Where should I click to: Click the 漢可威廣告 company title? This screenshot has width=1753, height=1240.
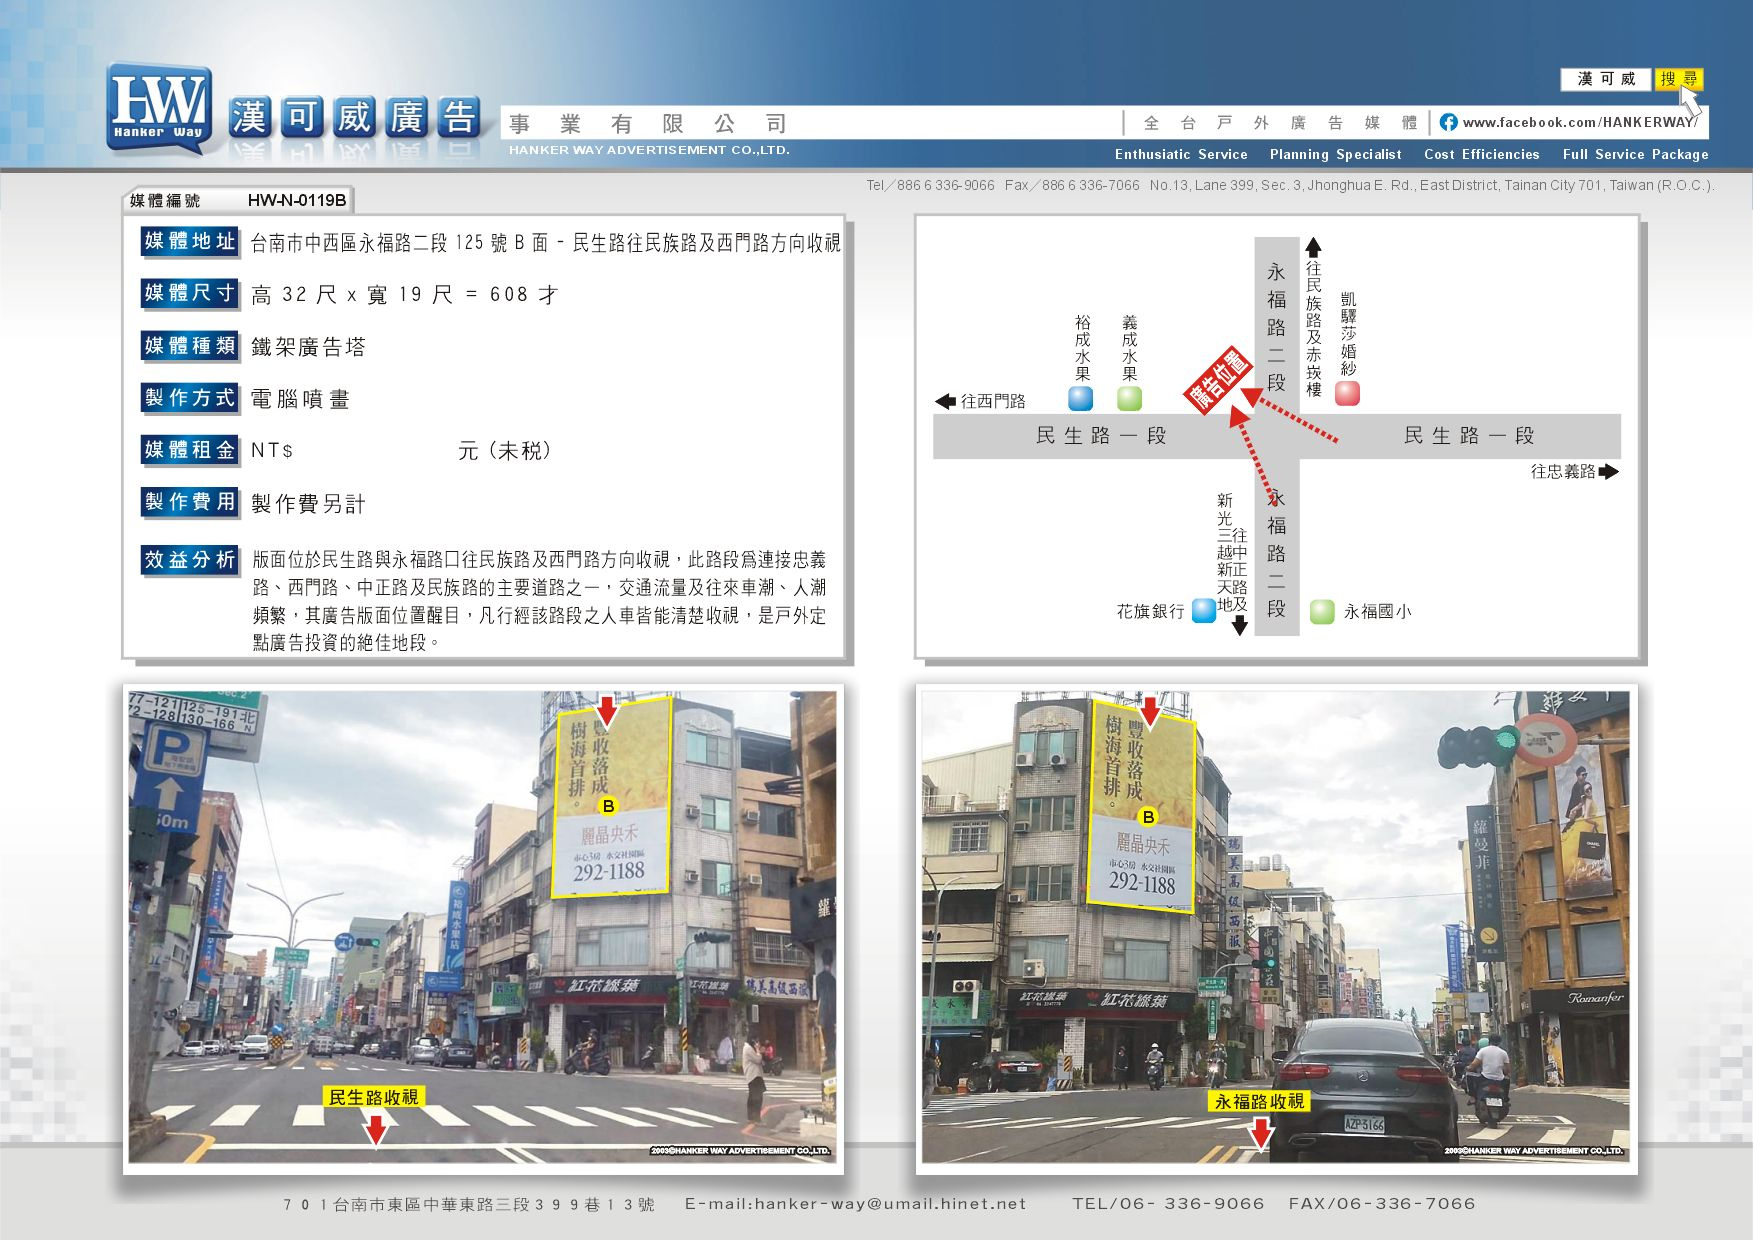pyautogui.click(x=355, y=118)
